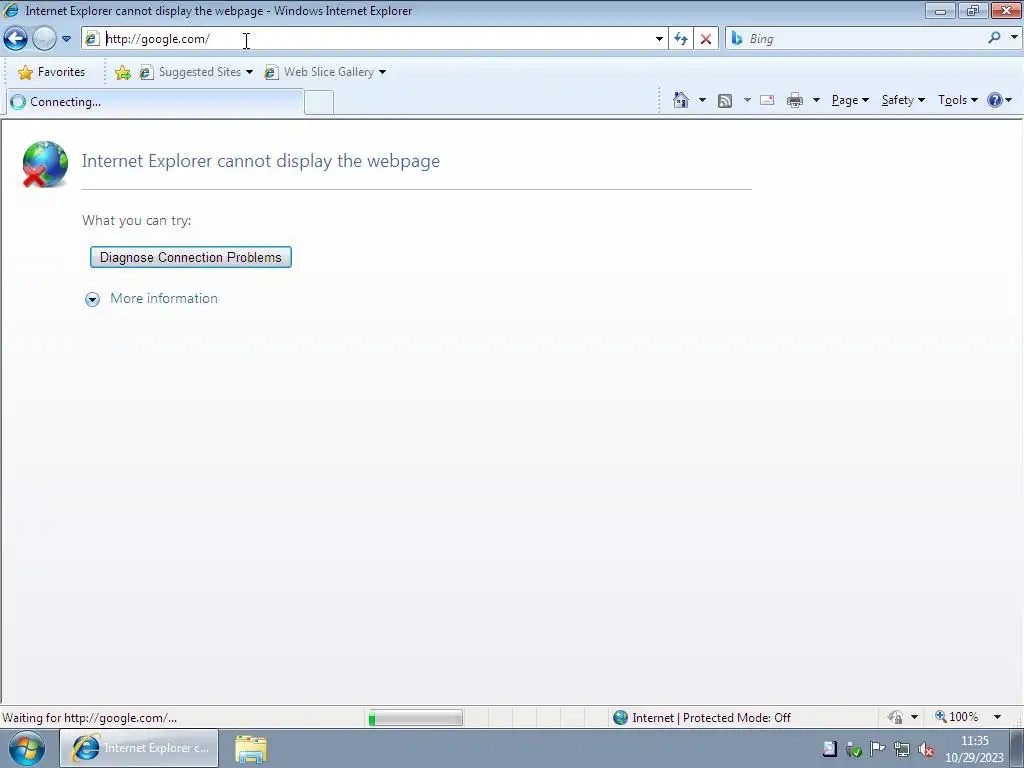Expand the Home button dropdown arrow
The image size is (1024, 768).
tap(702, 100)
